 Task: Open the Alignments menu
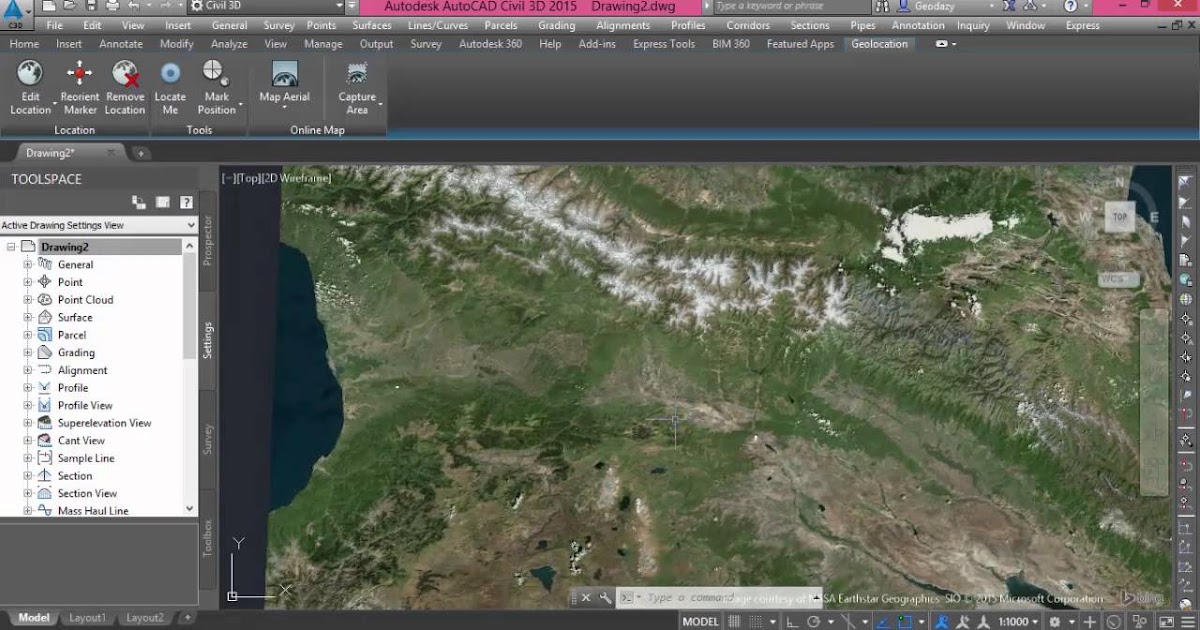coord(622,25)
